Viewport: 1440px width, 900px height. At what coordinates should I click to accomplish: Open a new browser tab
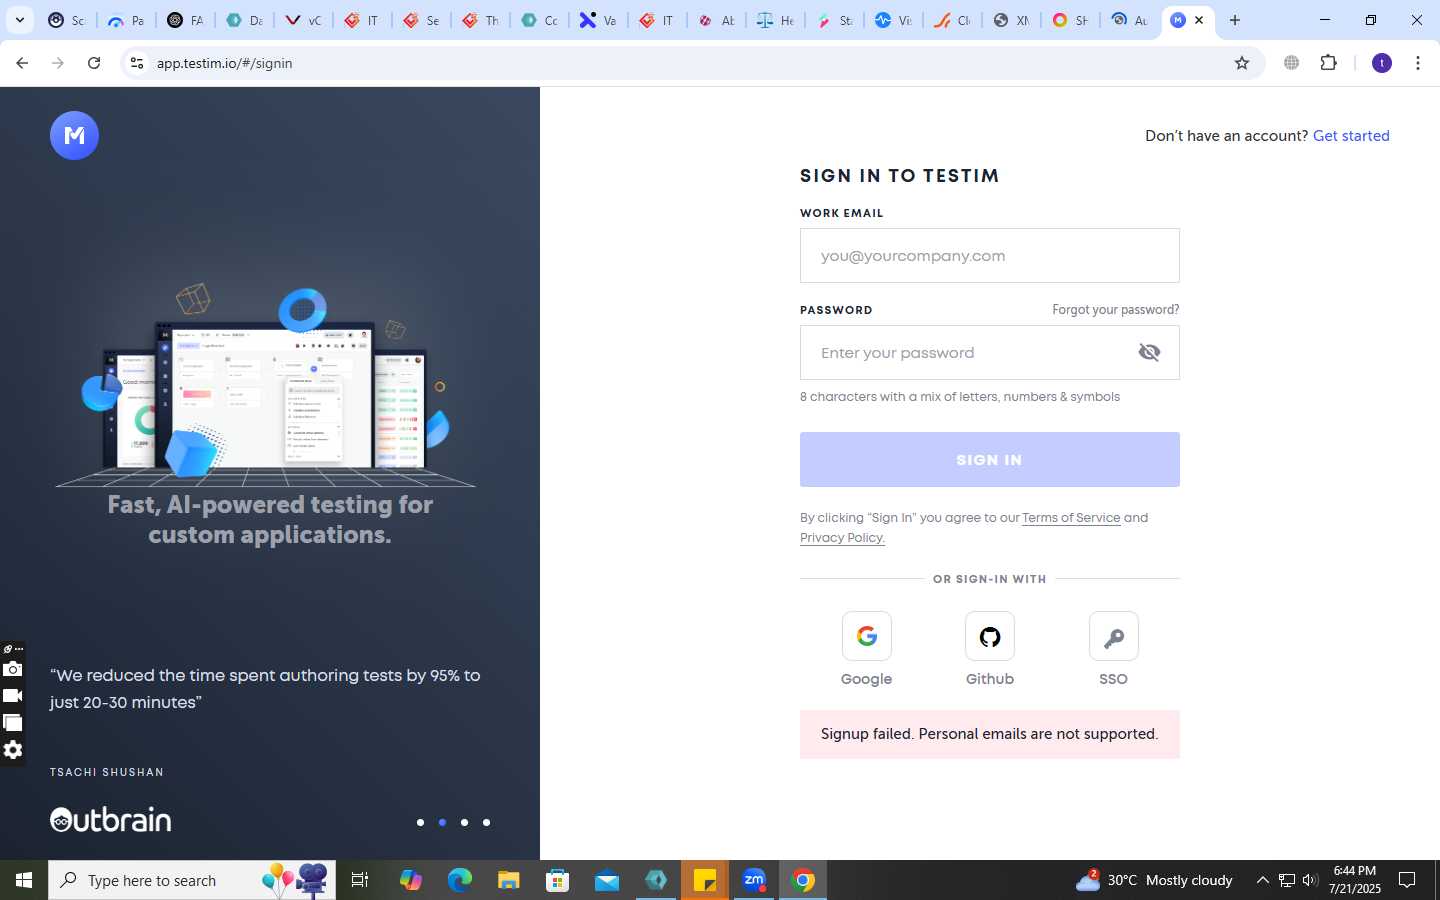coord(1235,20)
